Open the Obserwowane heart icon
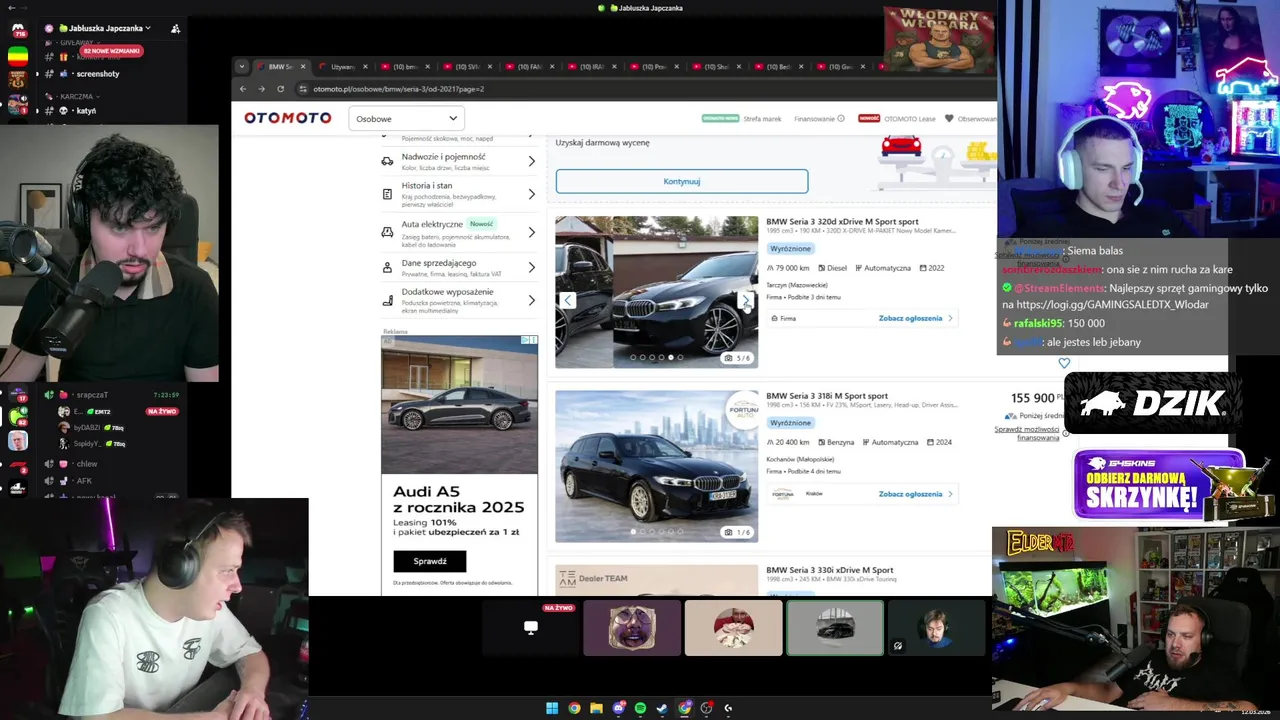This screenshot has width=1280, height=720. (949, 118)
